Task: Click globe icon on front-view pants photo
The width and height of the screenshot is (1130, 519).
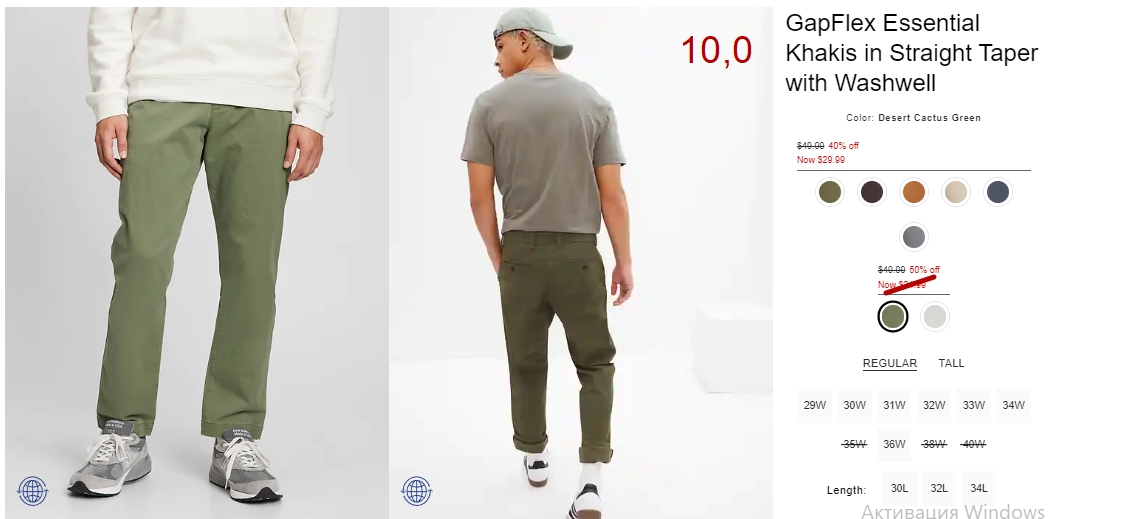Action: click(32, 491)
